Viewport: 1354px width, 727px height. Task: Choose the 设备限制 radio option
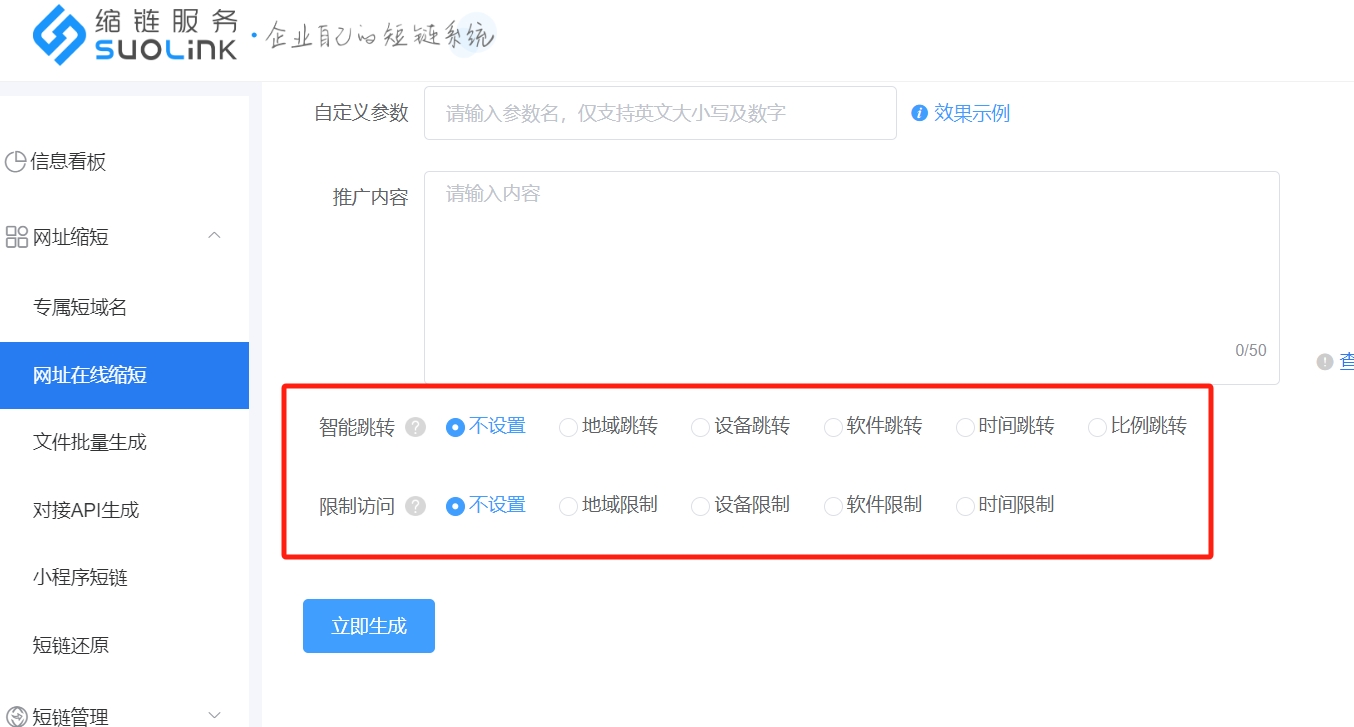click(700, 506)
